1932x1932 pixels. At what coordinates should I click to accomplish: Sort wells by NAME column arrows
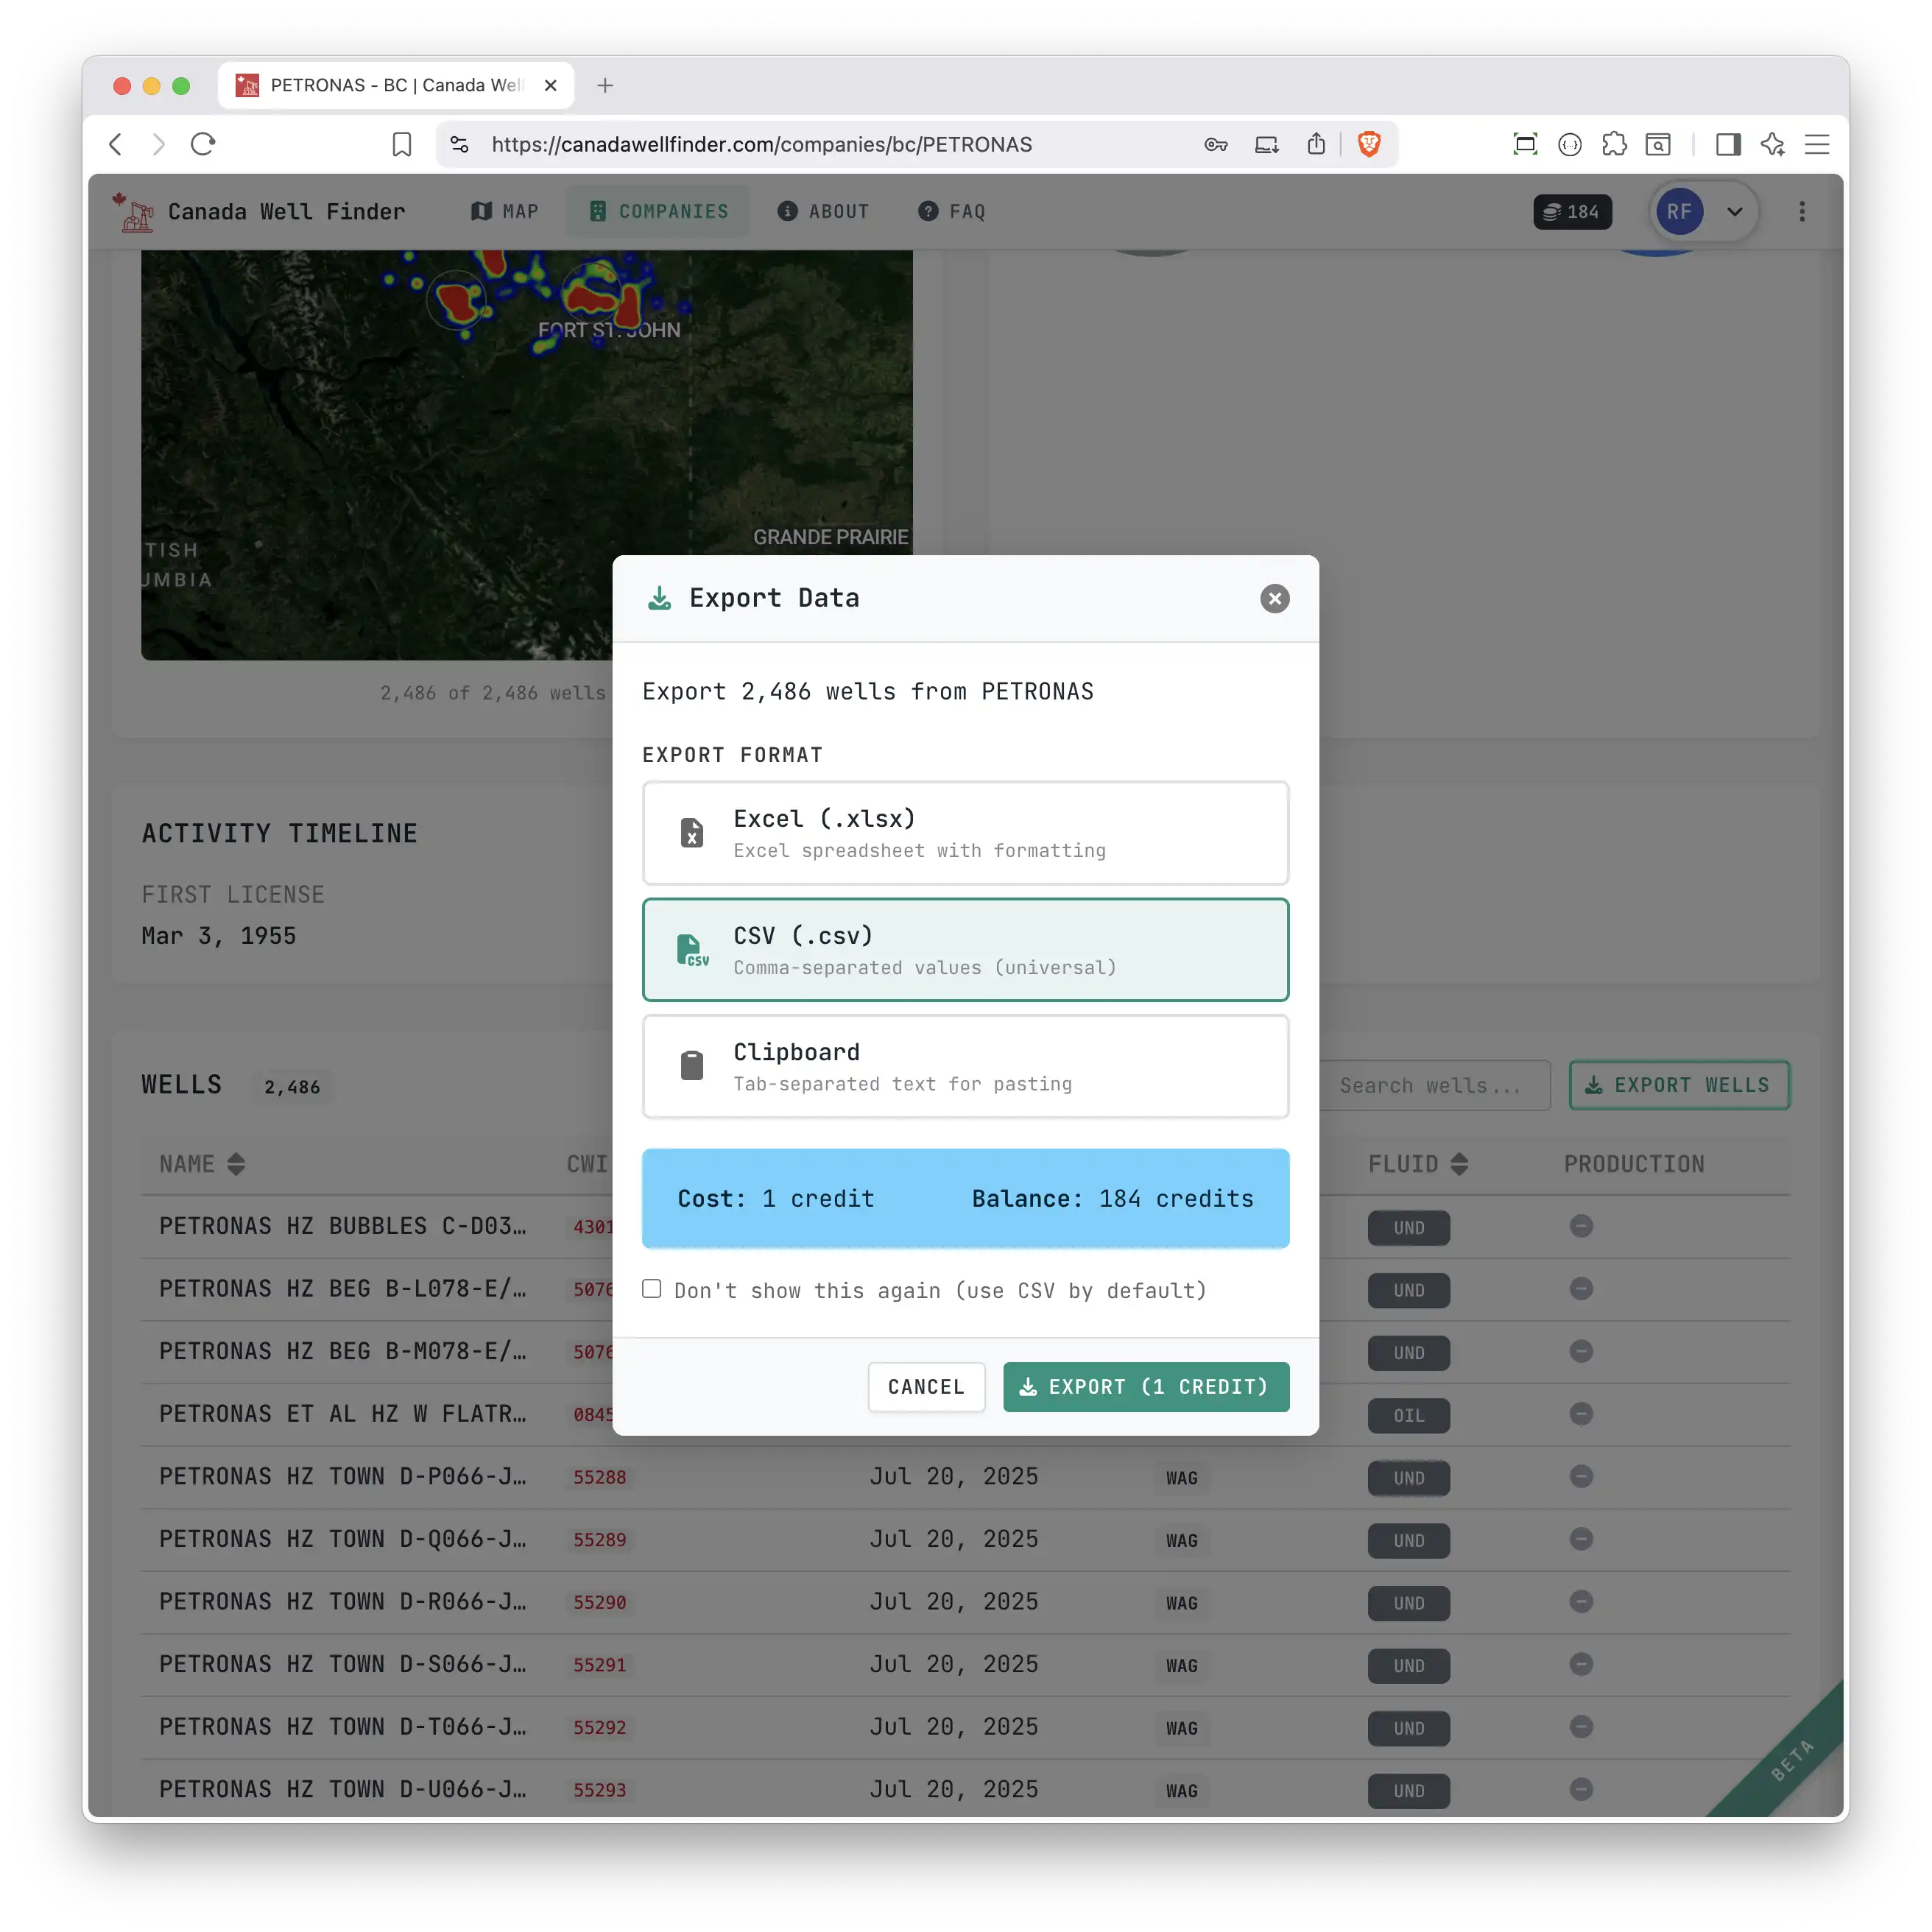point(236,1163)
